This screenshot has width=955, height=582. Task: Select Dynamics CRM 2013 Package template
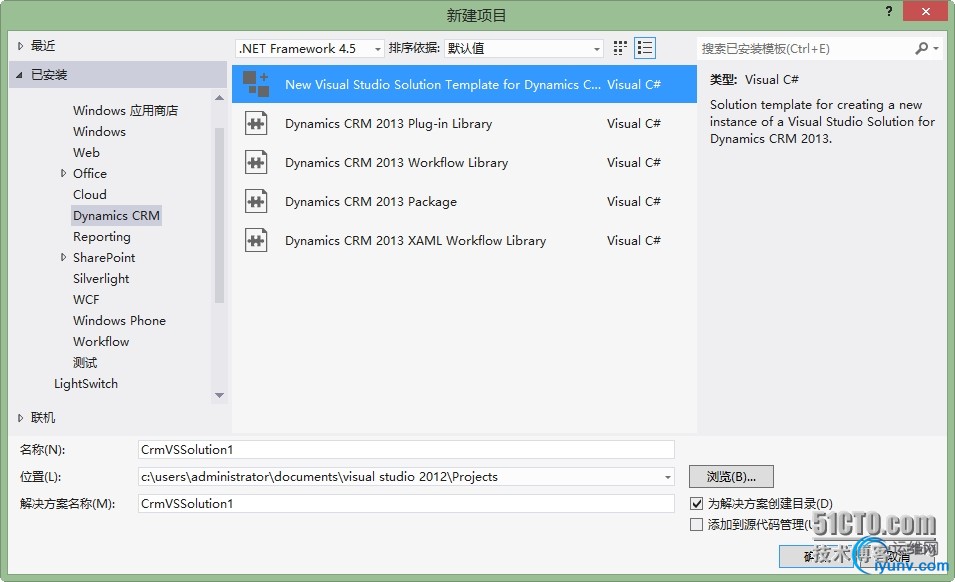464,201
